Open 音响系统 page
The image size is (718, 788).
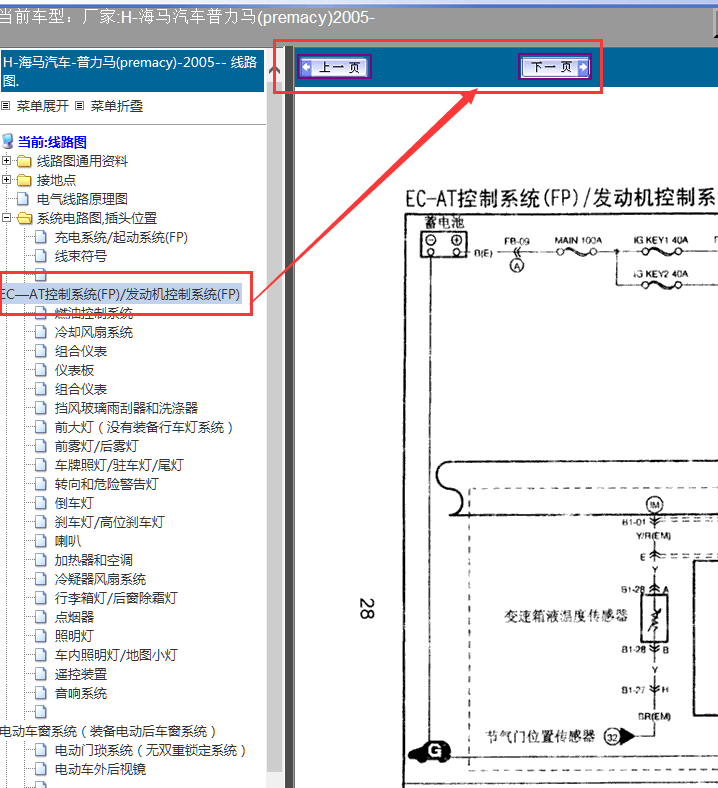click(x=80, y=694)
